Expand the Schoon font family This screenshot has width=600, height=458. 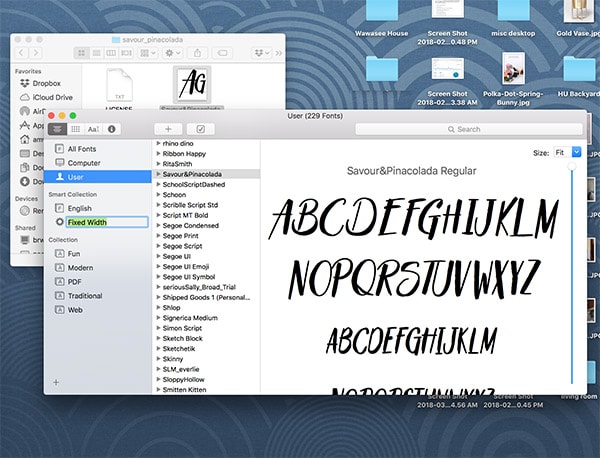coord(158,194)
